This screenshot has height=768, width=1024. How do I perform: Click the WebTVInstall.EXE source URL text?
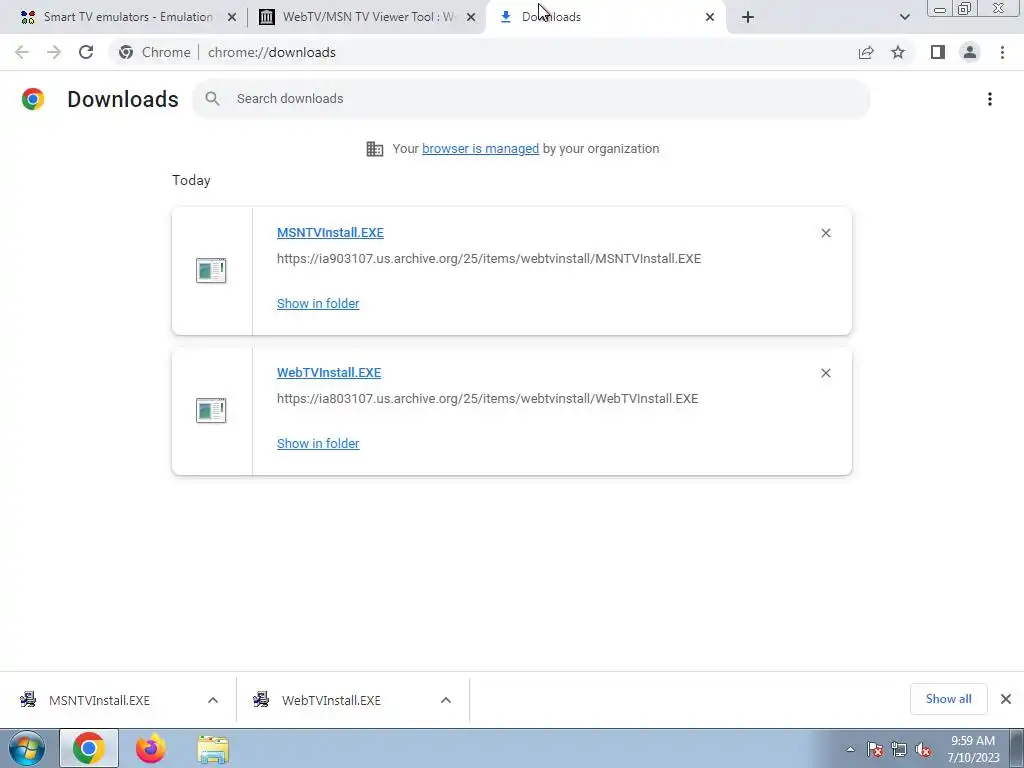(487, 398)
